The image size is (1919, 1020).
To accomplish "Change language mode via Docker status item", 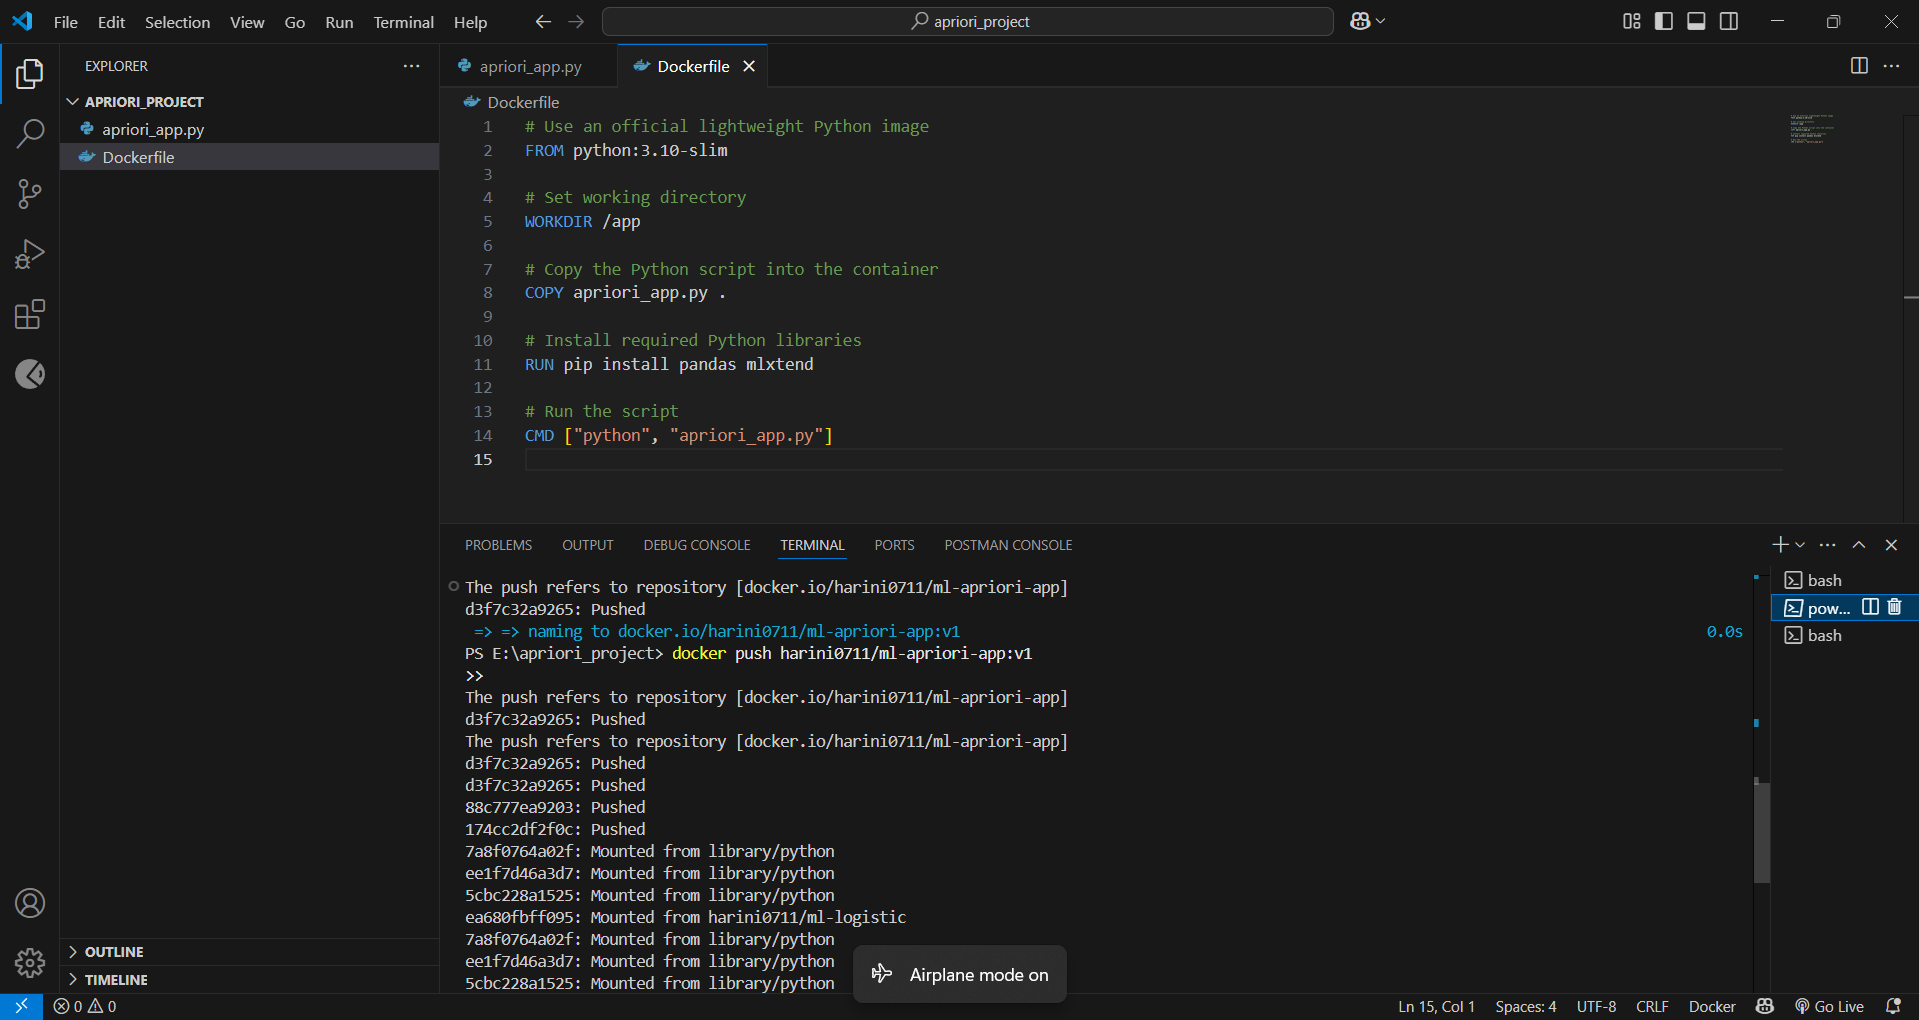I will [1712, 1006].
